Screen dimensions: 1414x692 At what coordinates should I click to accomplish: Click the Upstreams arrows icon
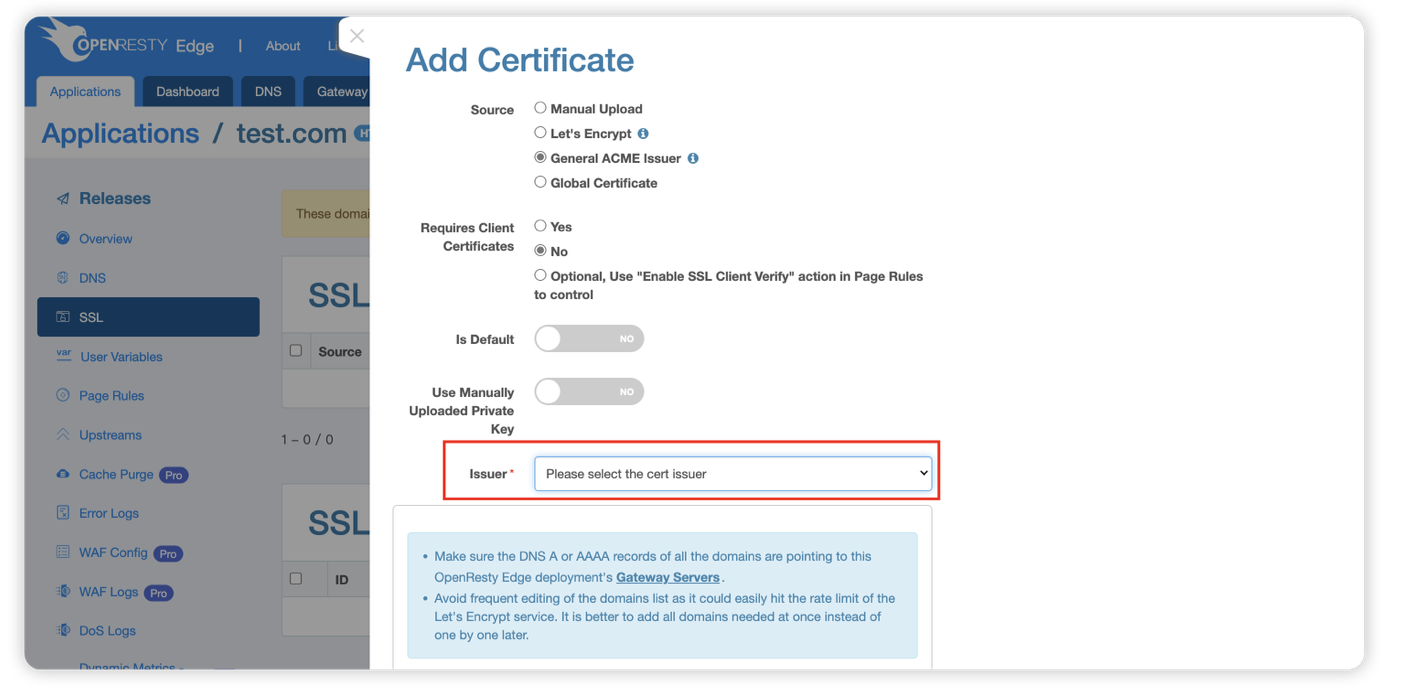[x=63, y=435]
